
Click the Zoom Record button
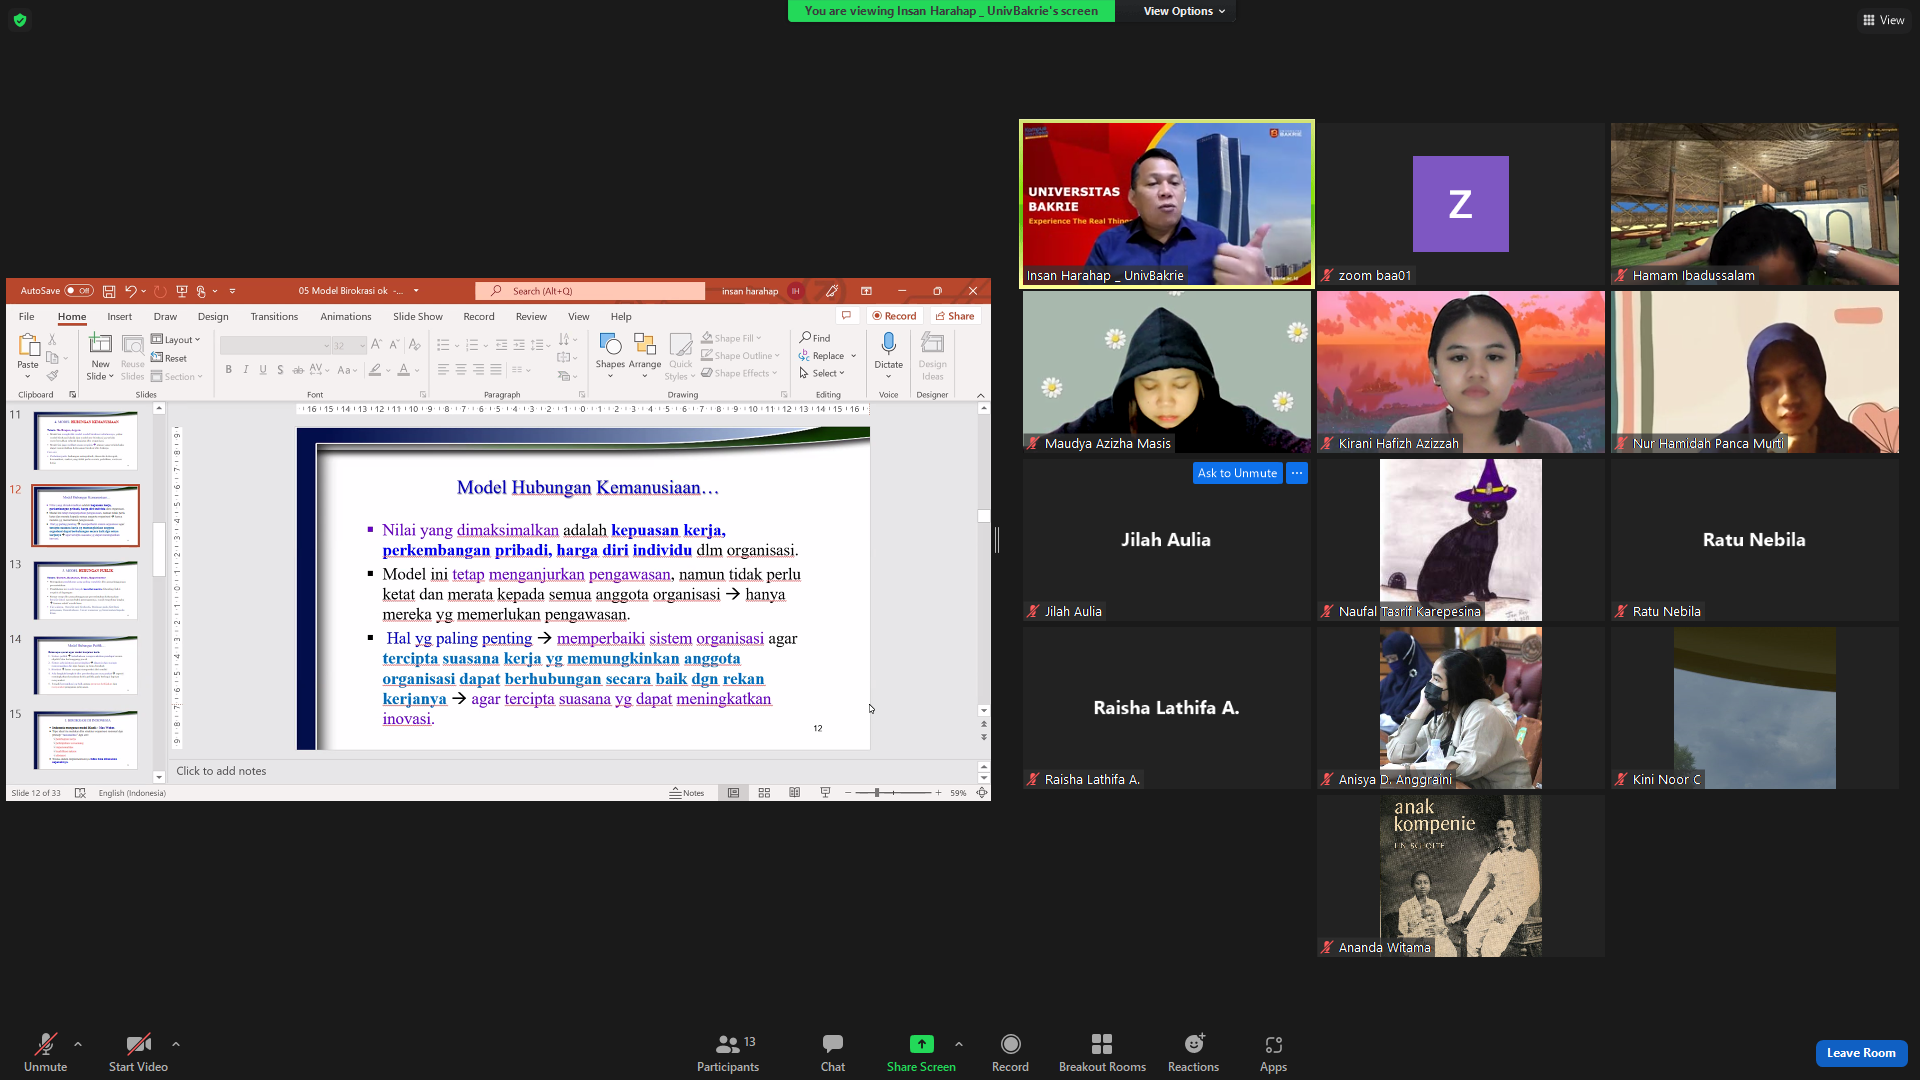coord(1010,1053)
